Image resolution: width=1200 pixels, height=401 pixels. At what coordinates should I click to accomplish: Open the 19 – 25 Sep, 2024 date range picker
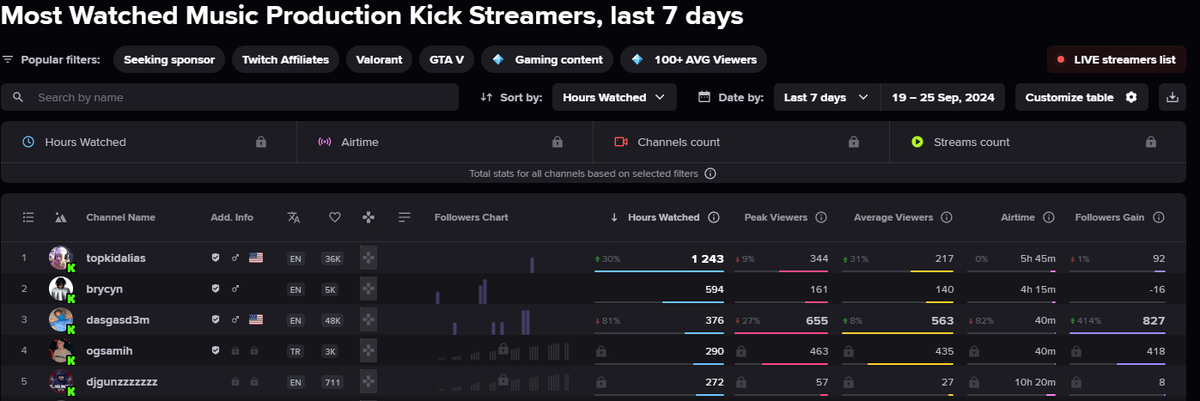(943, 97)
